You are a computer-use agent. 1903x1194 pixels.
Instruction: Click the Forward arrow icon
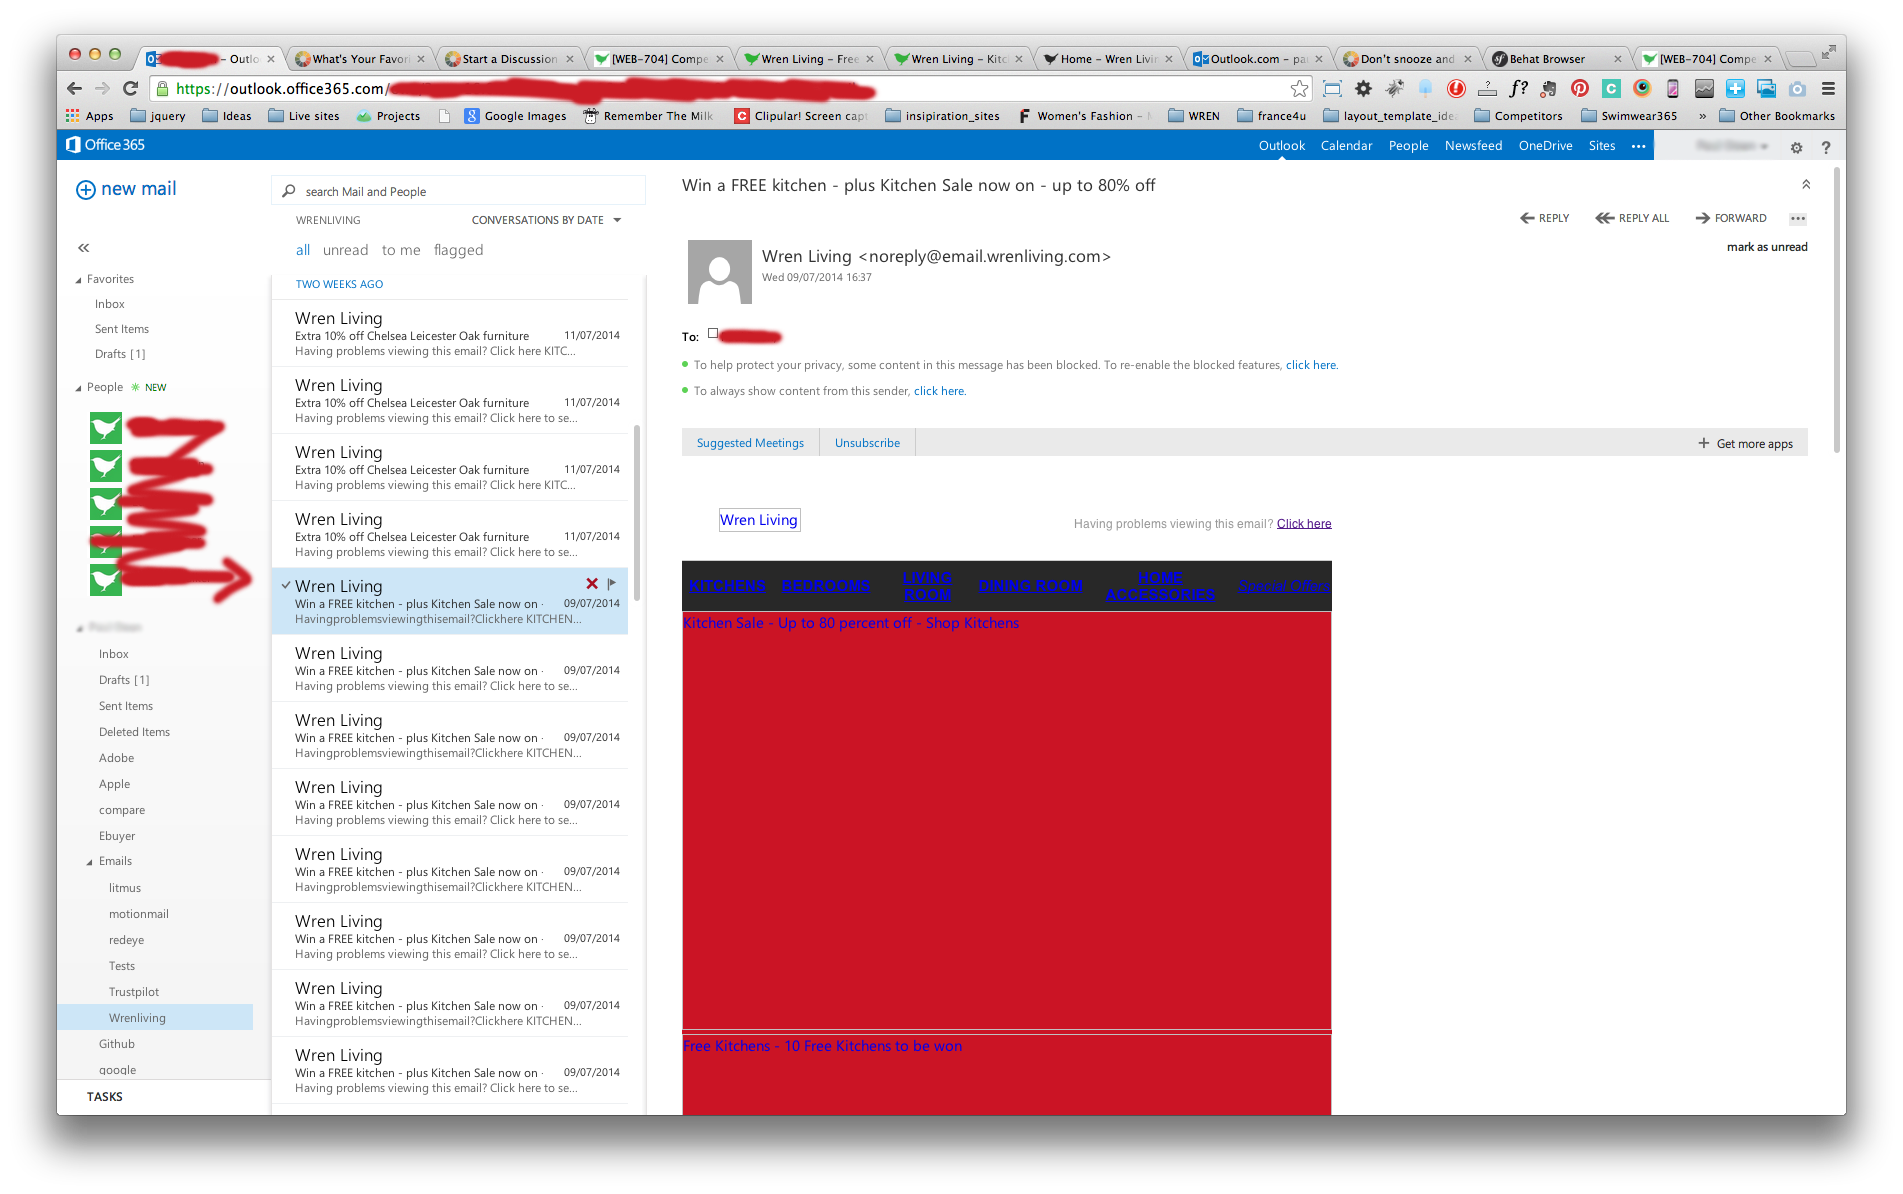click(x=1703, y=218)
